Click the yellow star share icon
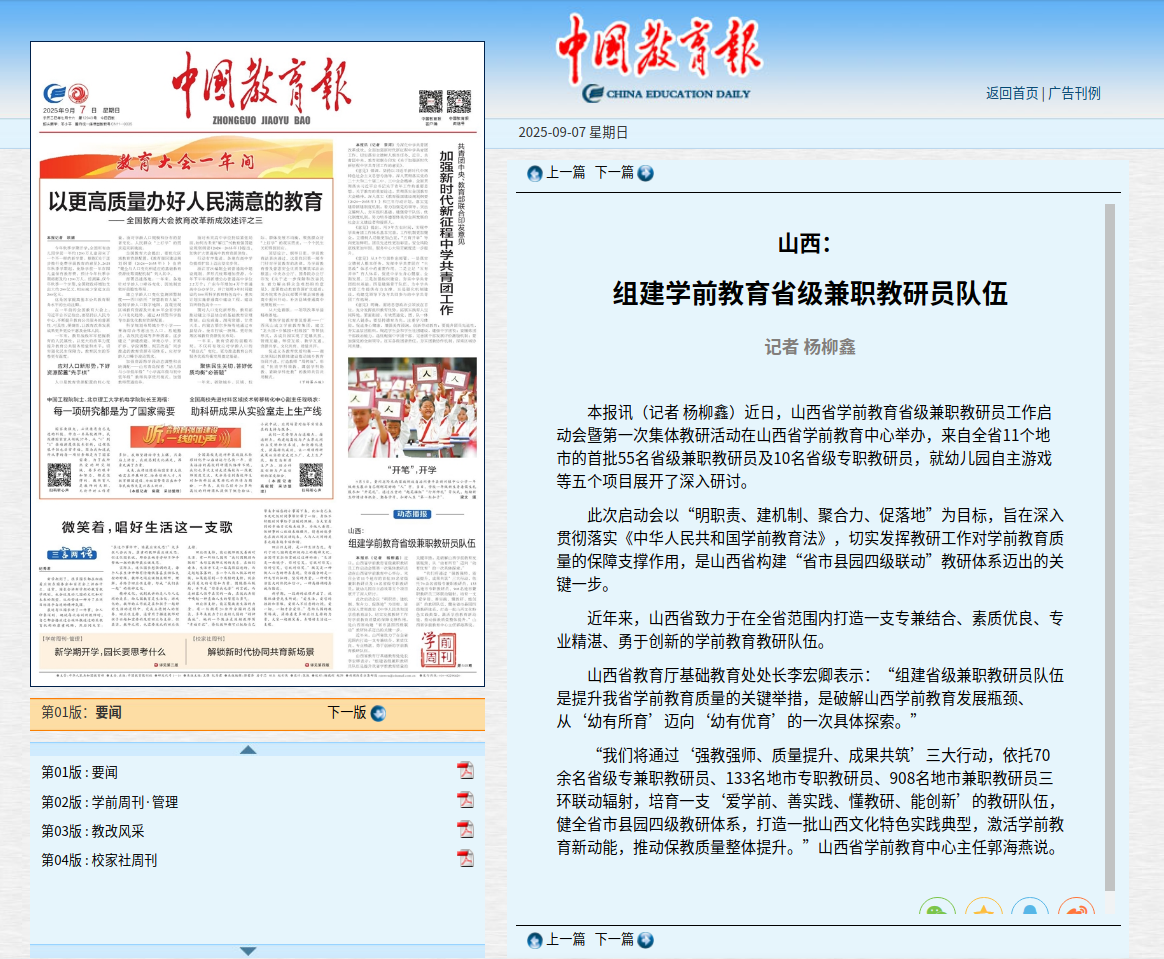Screen dimensions: 1164x959 pos(983,911)
